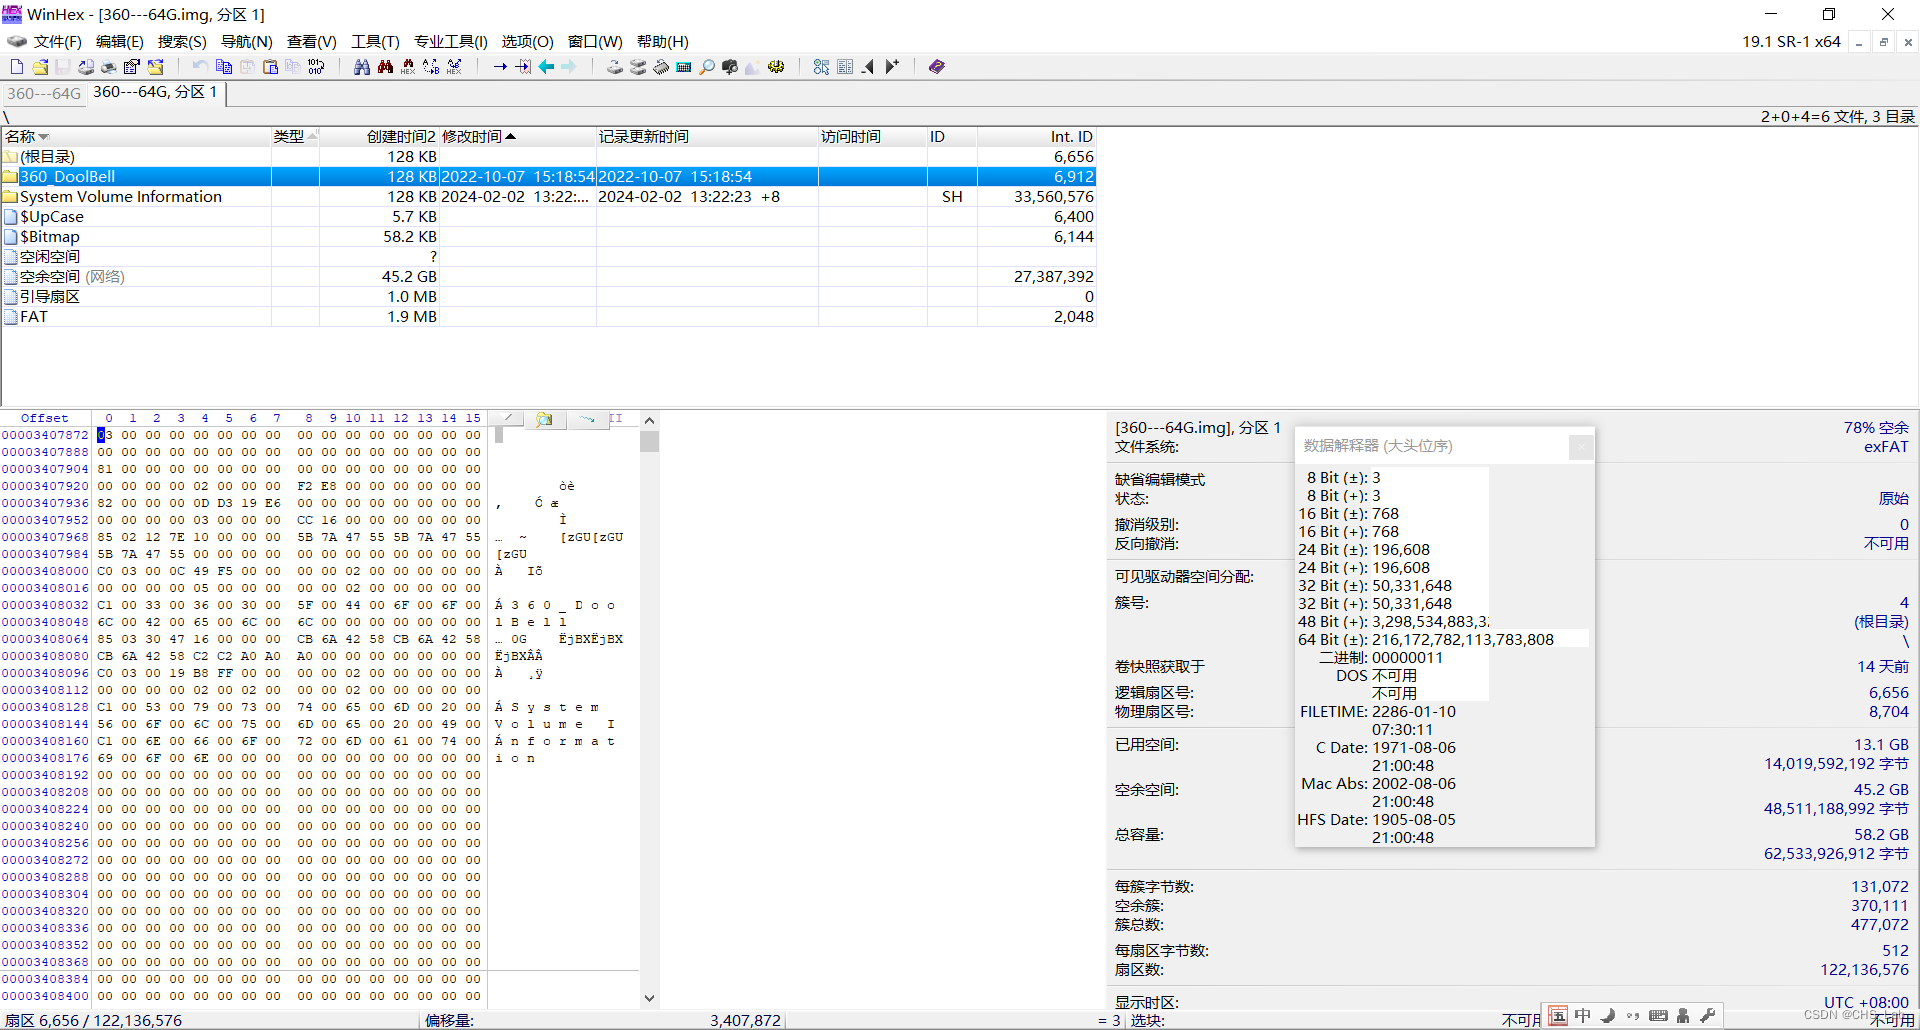This screenshot has height=1030, width=1920.
Task: Click the wrench icon on the IME bar
Action: (1708, 1016)
